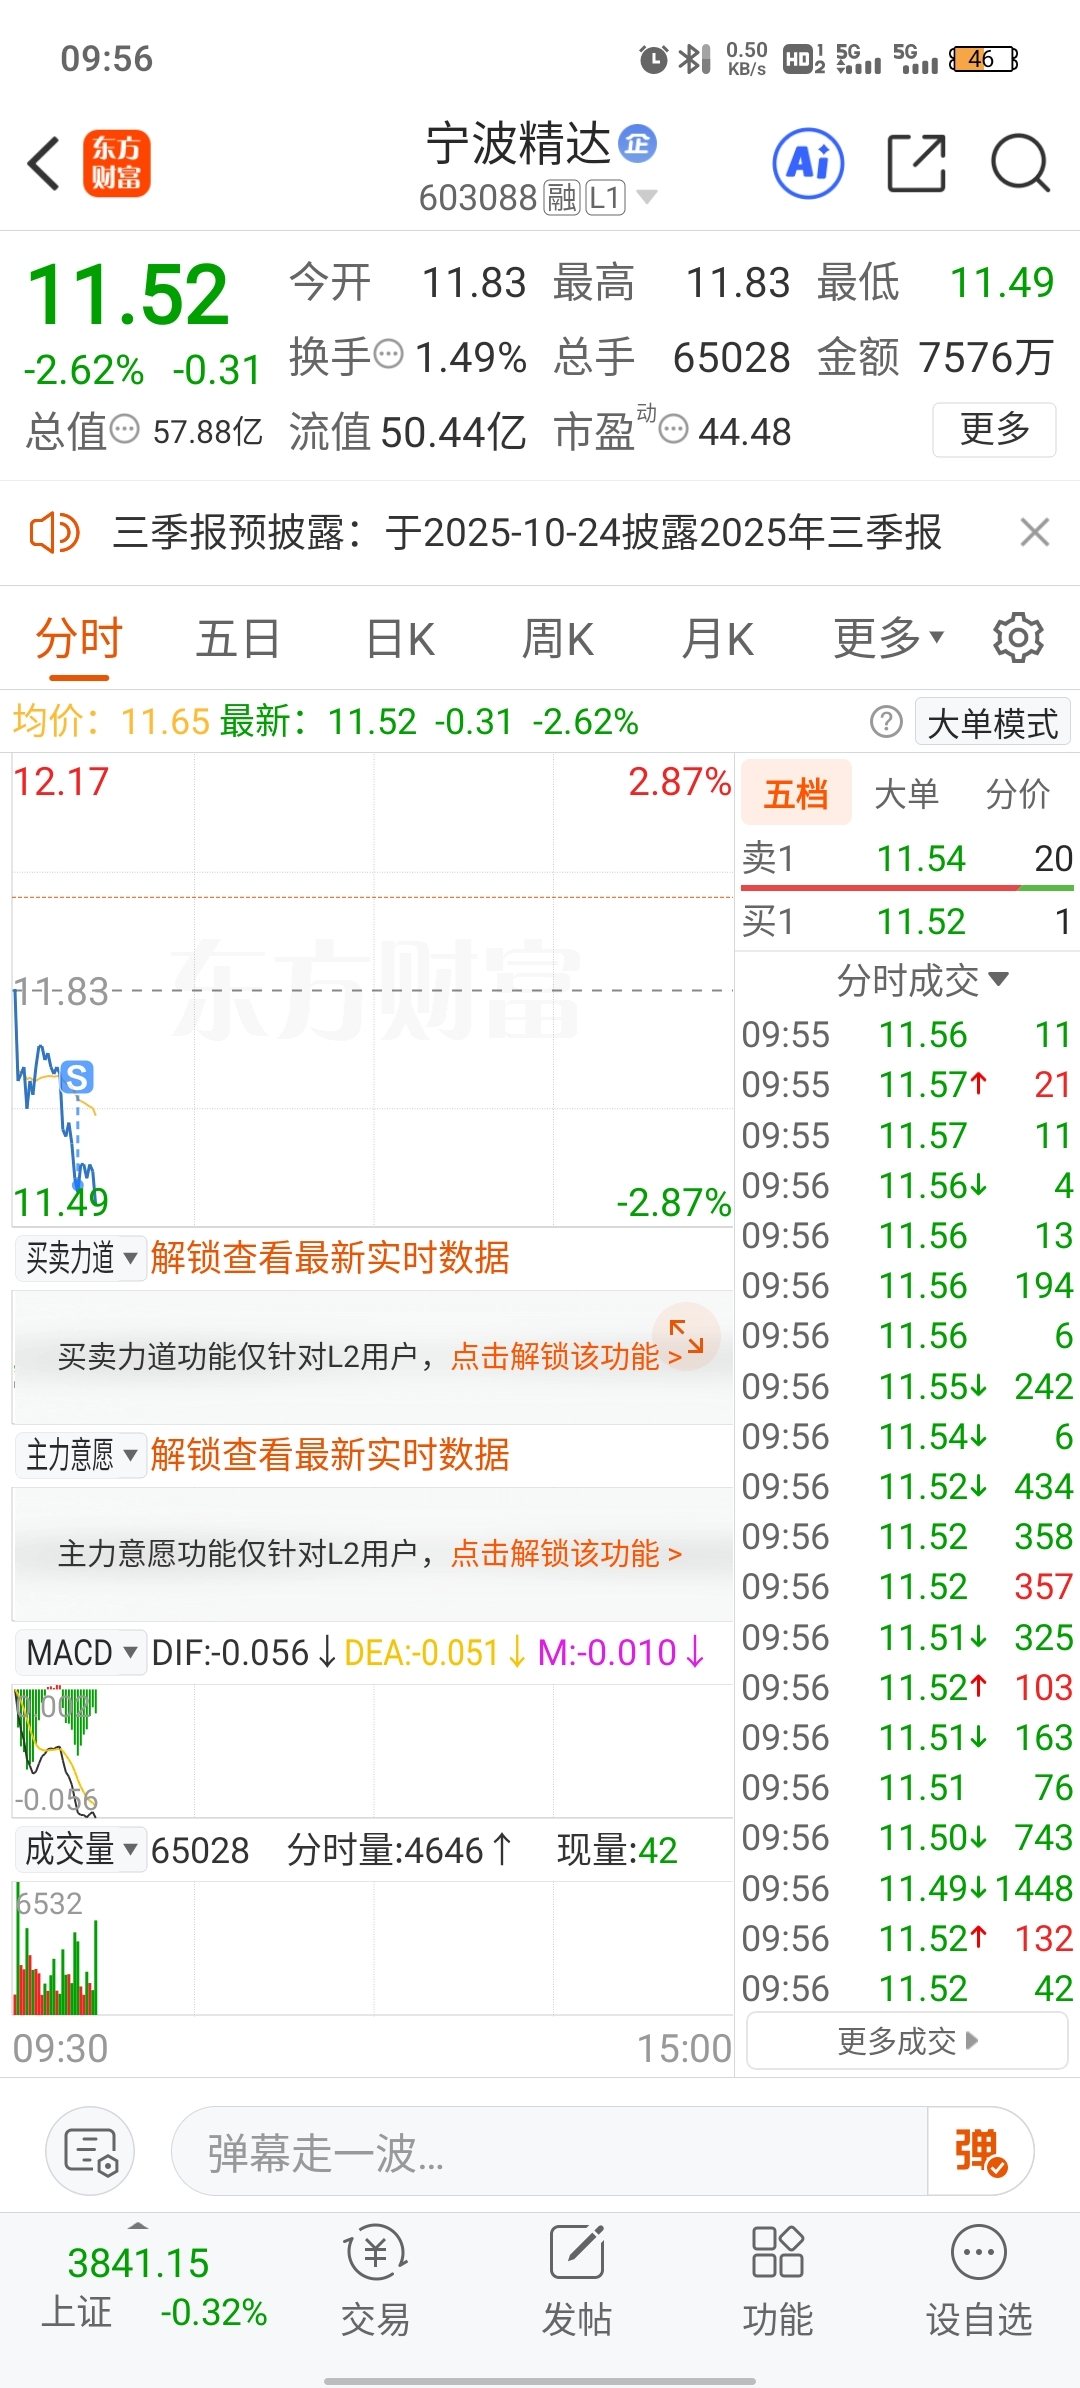Tap the 11.49 trade row with 1448

click(907, 1888)
